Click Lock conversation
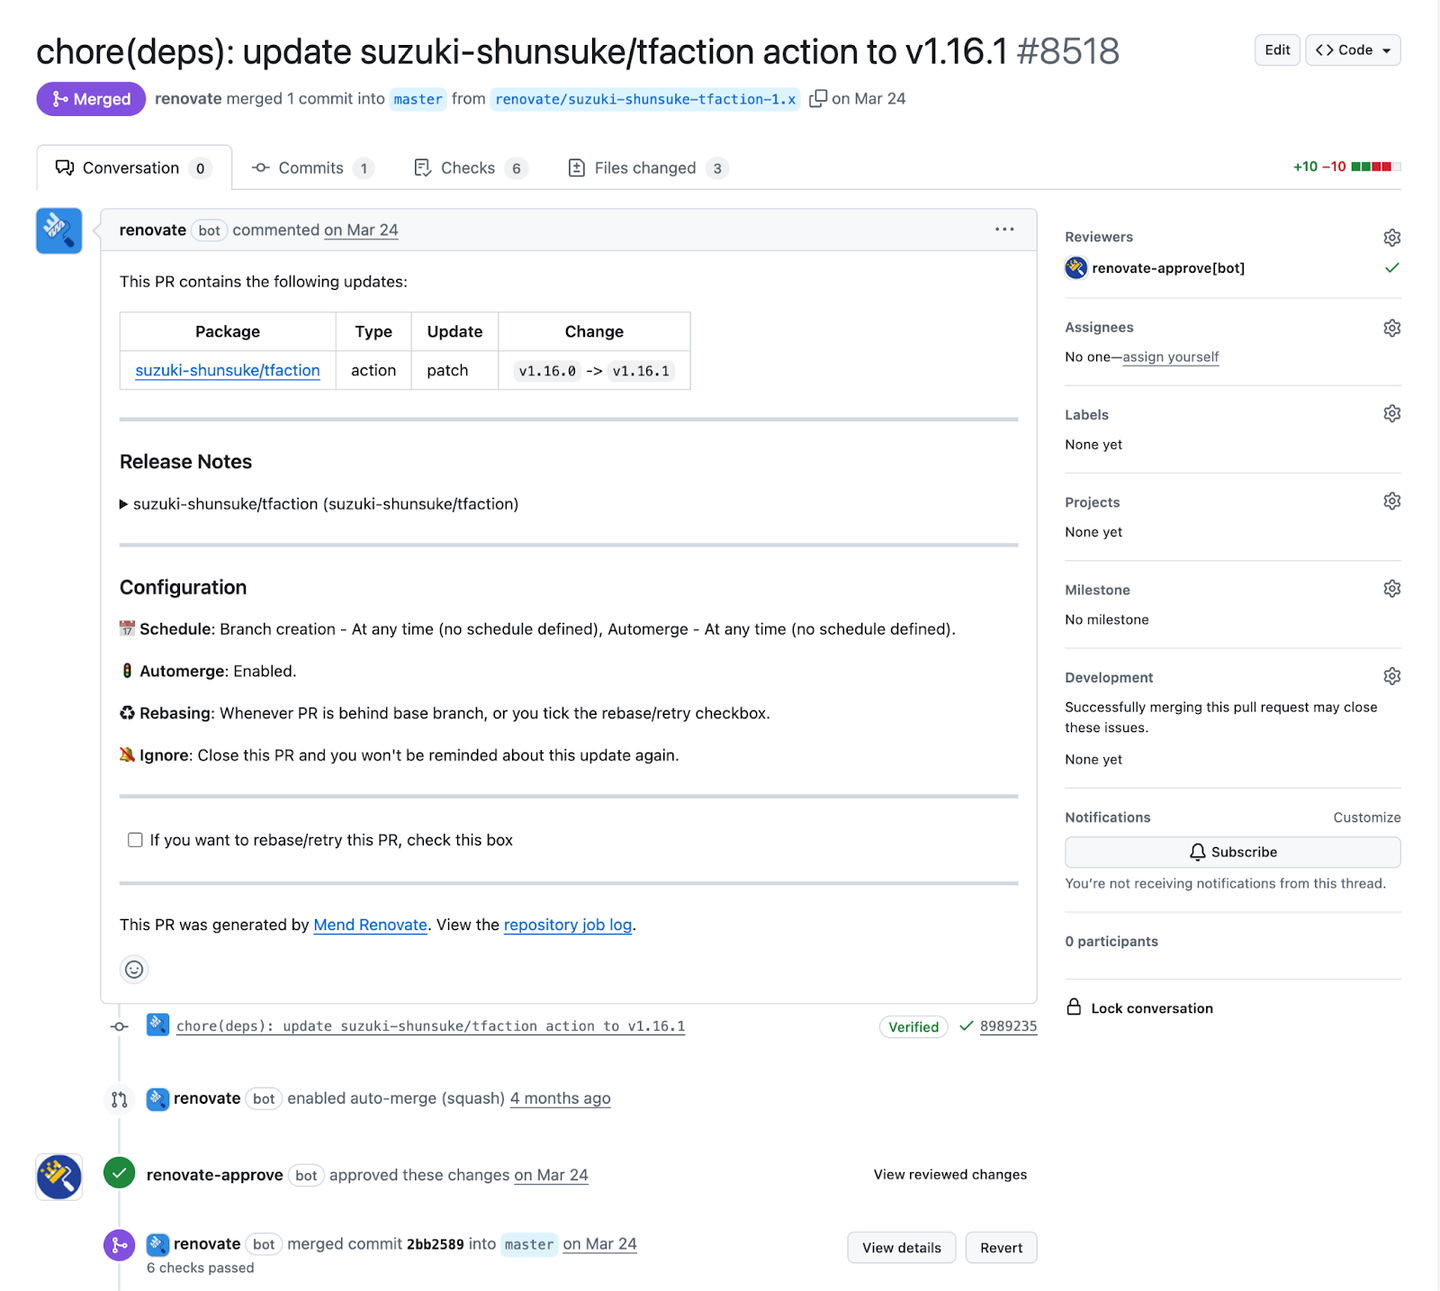Viewport: 1440px width, 1291px height. click(x=1151, y=1008)
